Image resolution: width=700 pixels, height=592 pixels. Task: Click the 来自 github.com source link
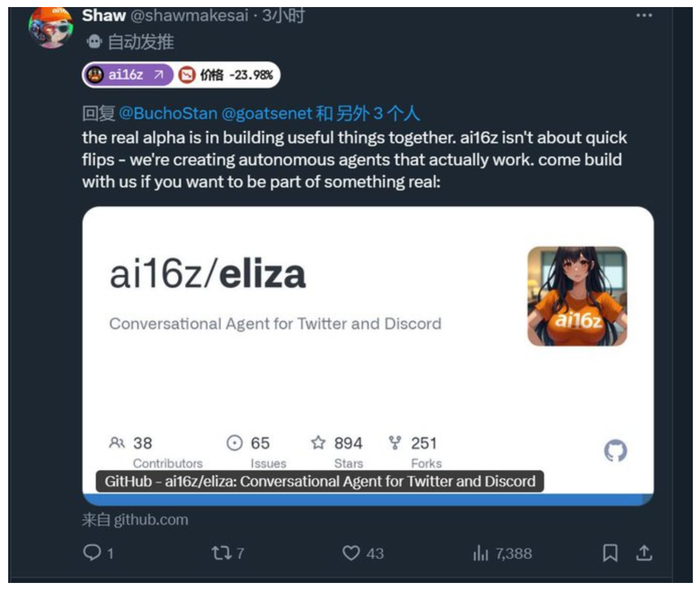[135, 519]
